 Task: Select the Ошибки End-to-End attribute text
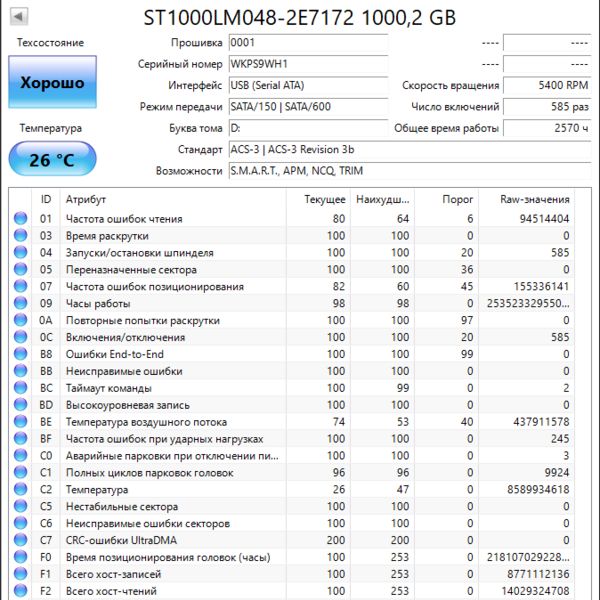115,354
